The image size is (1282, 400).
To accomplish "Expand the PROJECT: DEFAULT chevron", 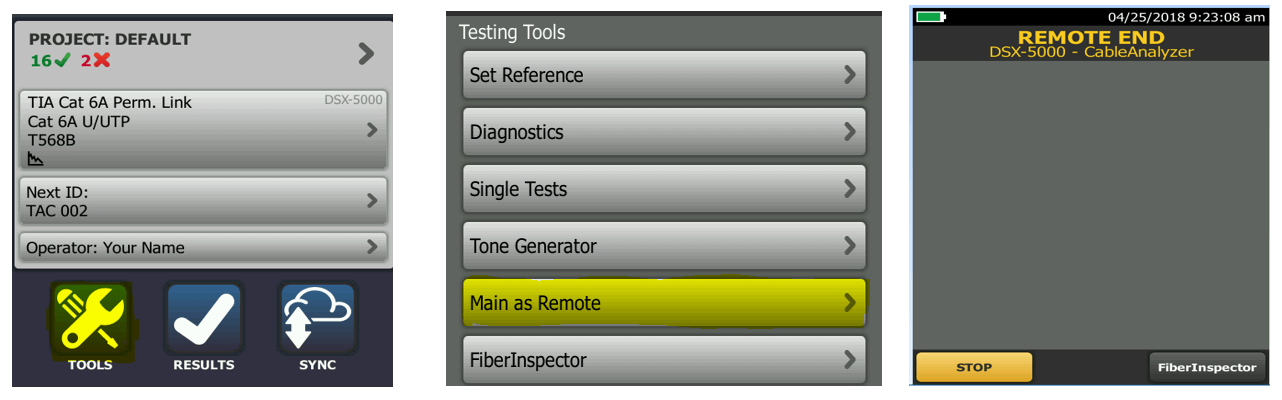I will (366, 53).
